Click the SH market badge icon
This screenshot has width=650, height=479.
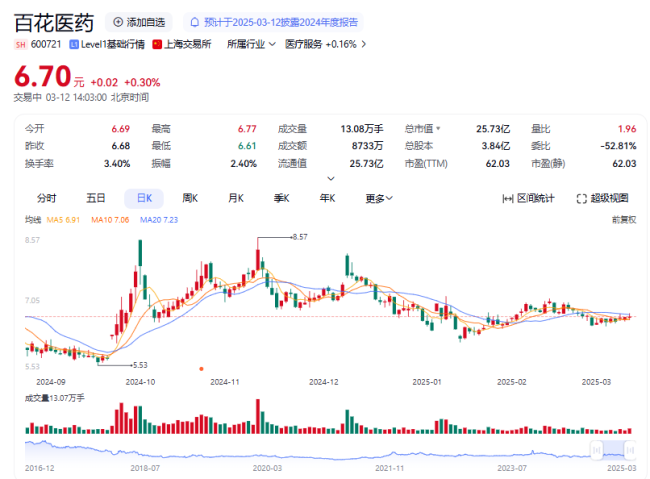(20, 45)
